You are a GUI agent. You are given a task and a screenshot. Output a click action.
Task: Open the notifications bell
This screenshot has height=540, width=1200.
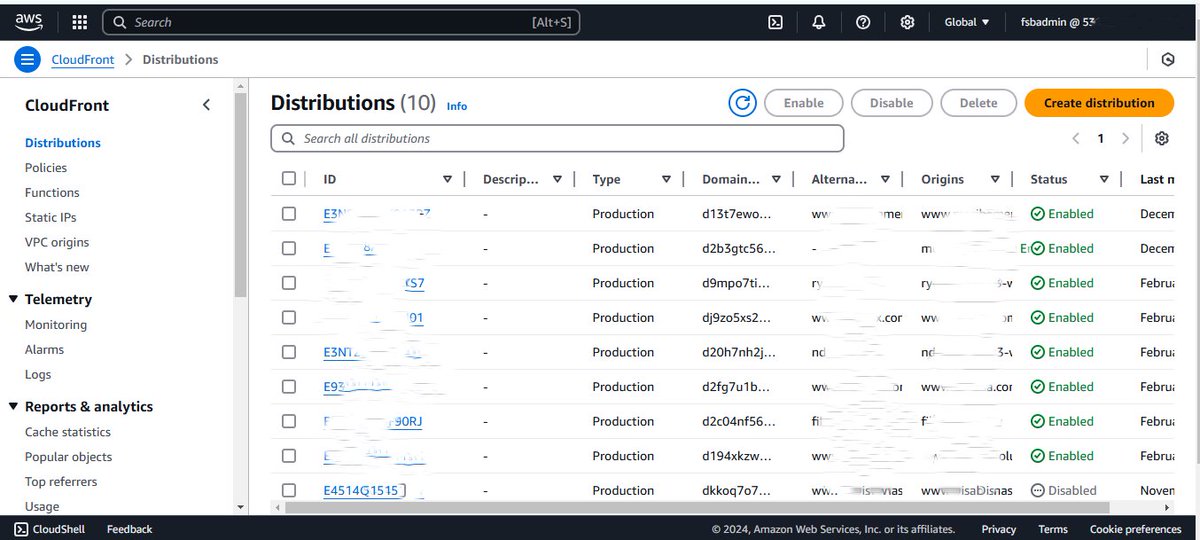[x=819, y=22]
